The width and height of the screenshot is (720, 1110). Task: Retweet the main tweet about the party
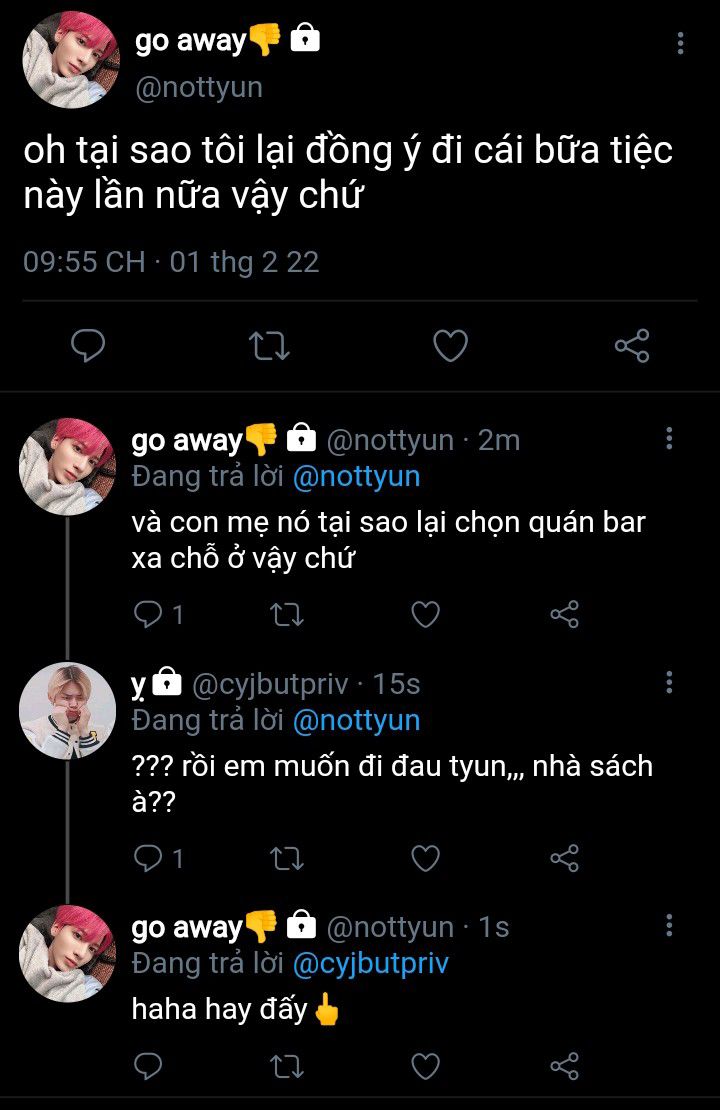tap(269, 346)
